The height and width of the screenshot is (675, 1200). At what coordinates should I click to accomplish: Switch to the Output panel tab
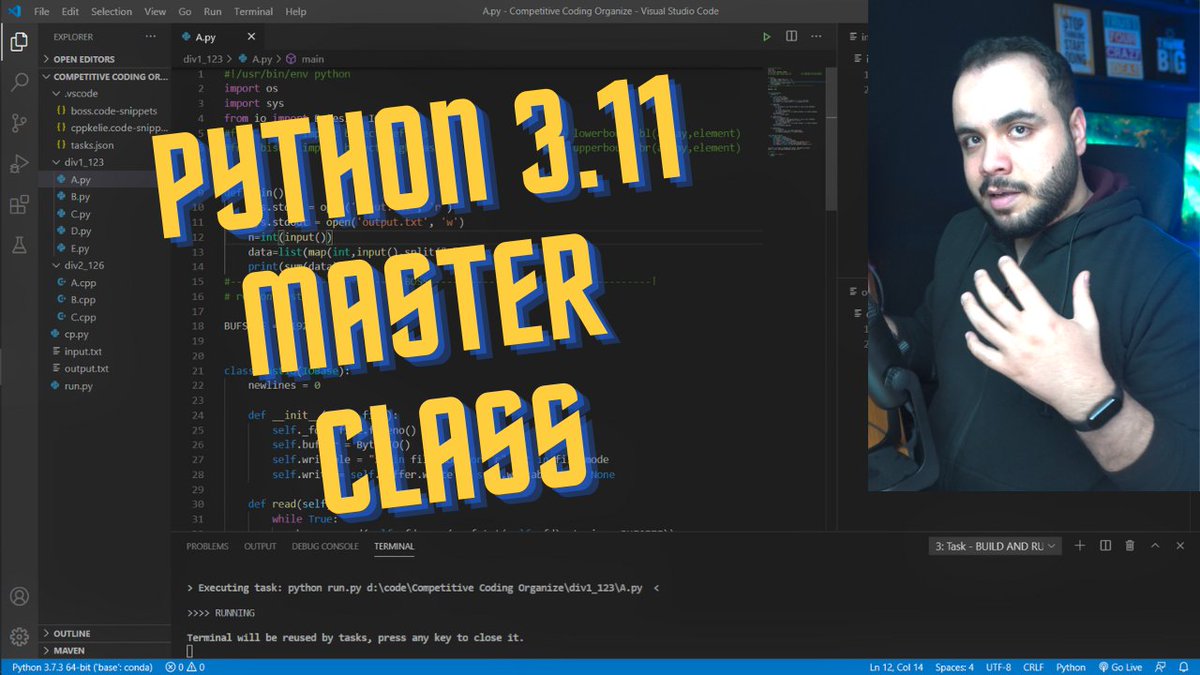click(x=260, y=546)
